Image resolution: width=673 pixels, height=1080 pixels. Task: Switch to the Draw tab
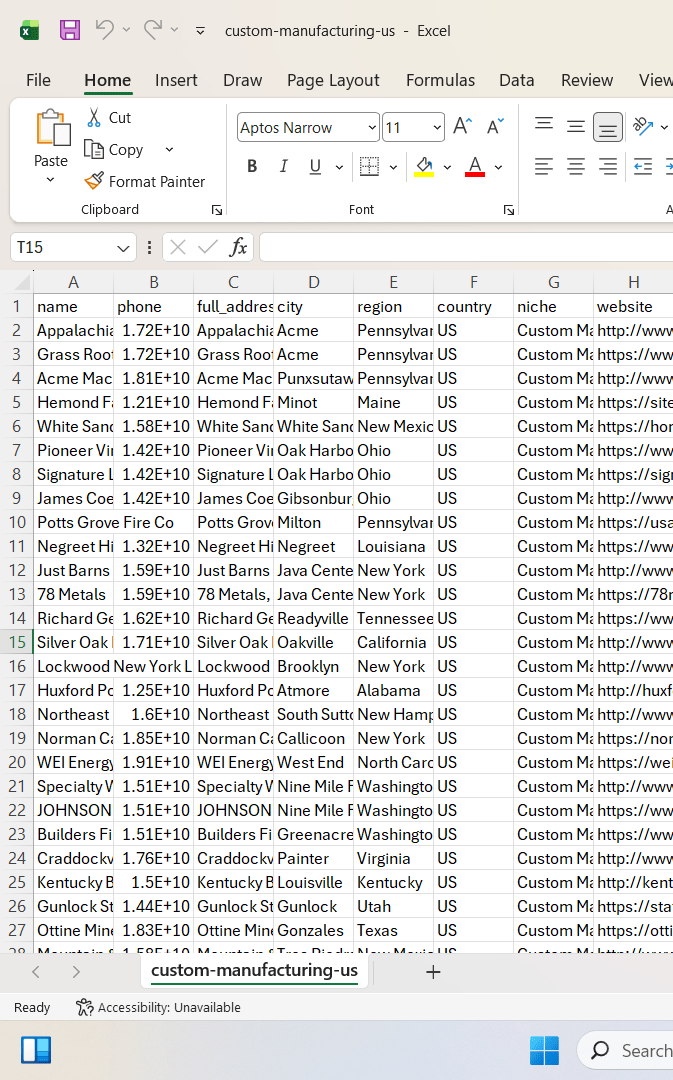242,80
